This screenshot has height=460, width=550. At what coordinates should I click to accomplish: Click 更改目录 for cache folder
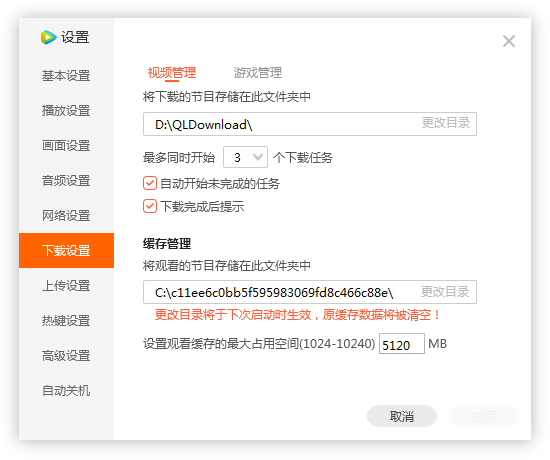click(445, 292)
